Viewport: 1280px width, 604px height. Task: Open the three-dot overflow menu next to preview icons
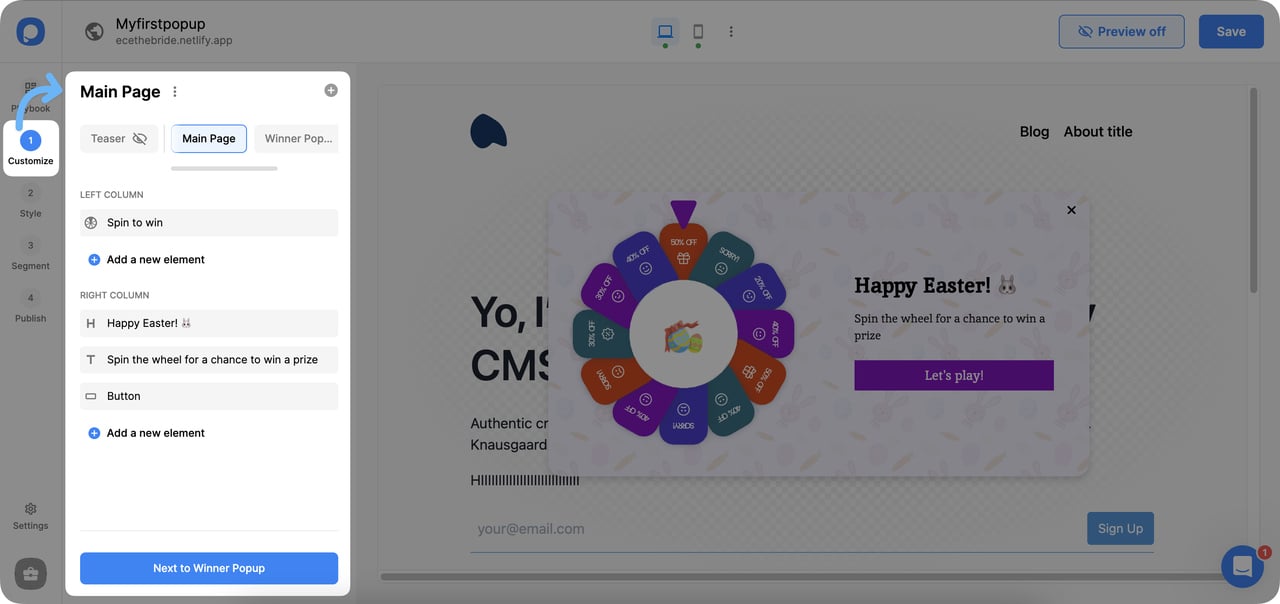point(731,31)
